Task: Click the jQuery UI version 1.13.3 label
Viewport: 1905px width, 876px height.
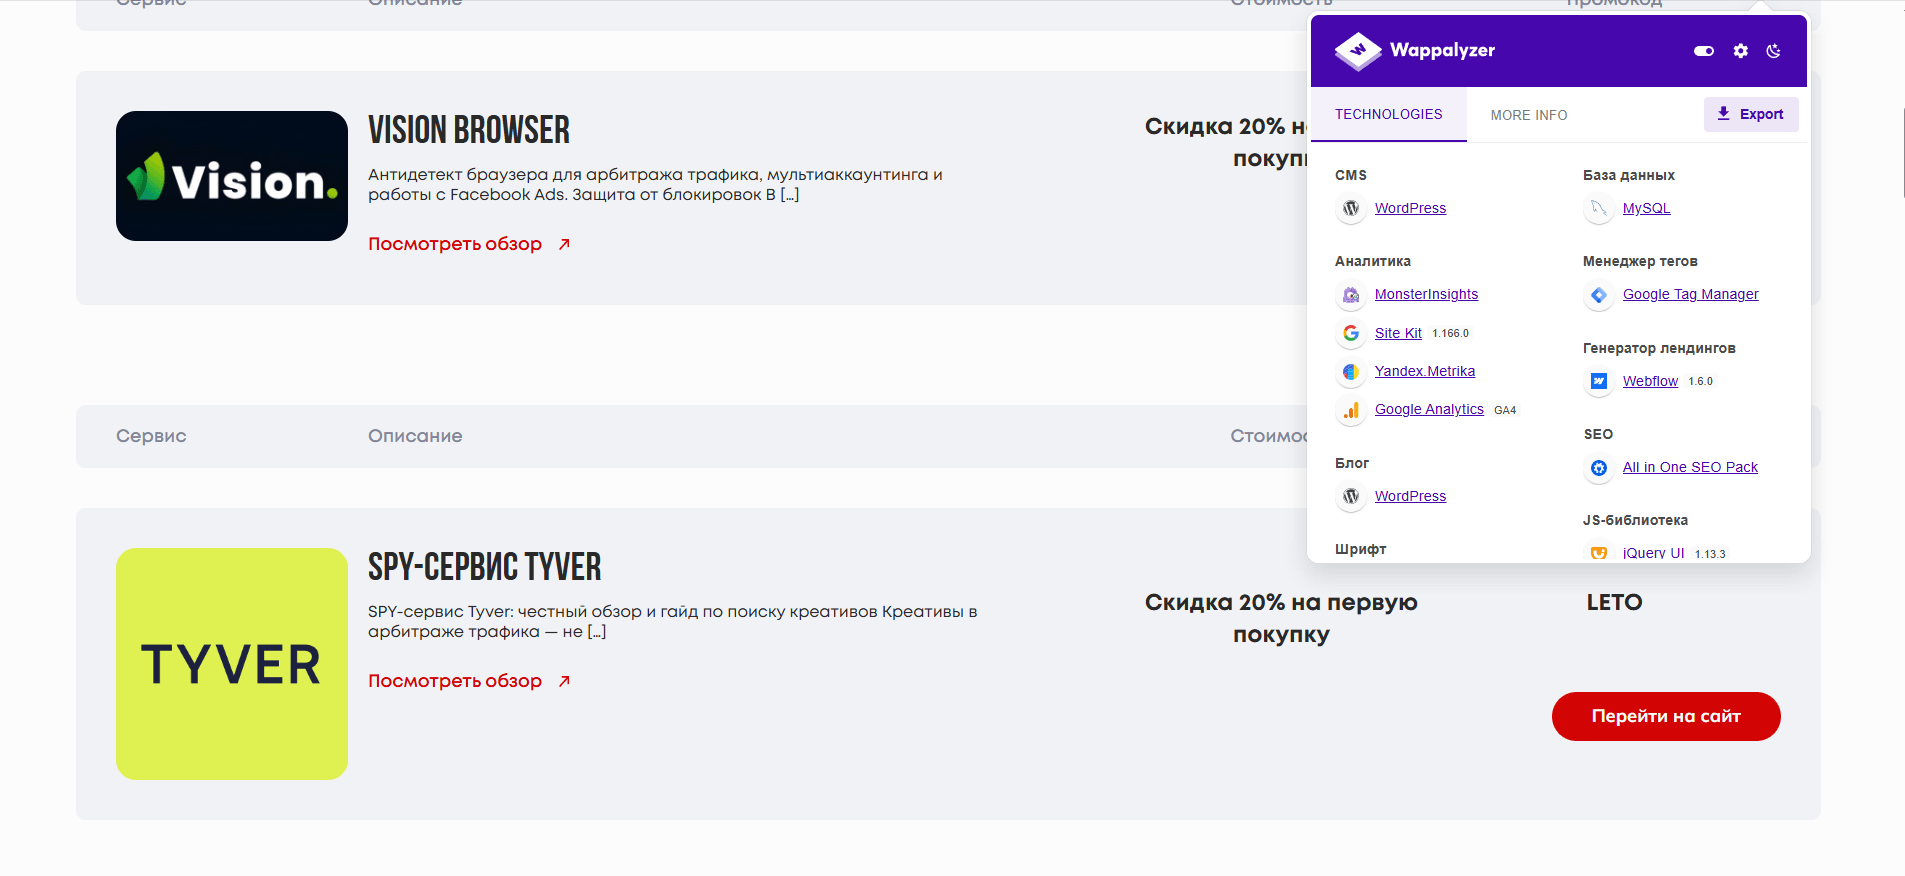Action: (x=1710, y=554)
